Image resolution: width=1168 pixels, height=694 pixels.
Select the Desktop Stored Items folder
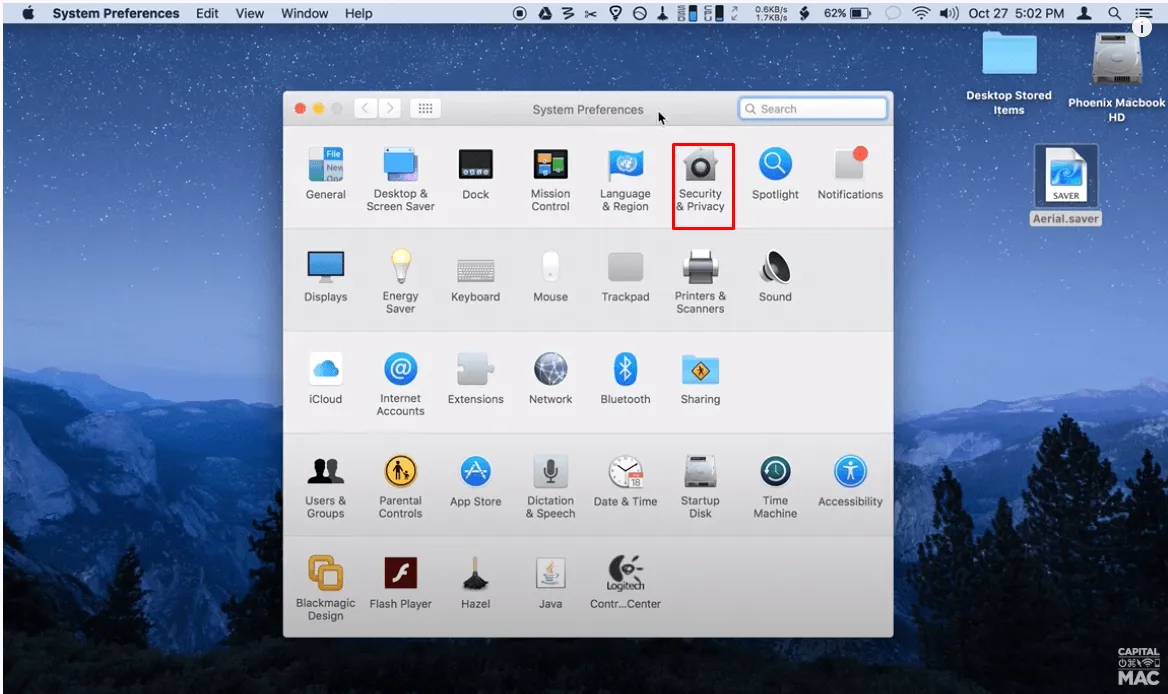pos(1009,72)
